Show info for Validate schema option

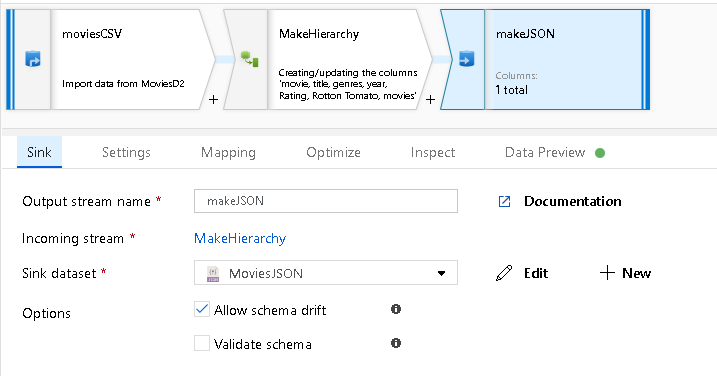pos(396,343)
